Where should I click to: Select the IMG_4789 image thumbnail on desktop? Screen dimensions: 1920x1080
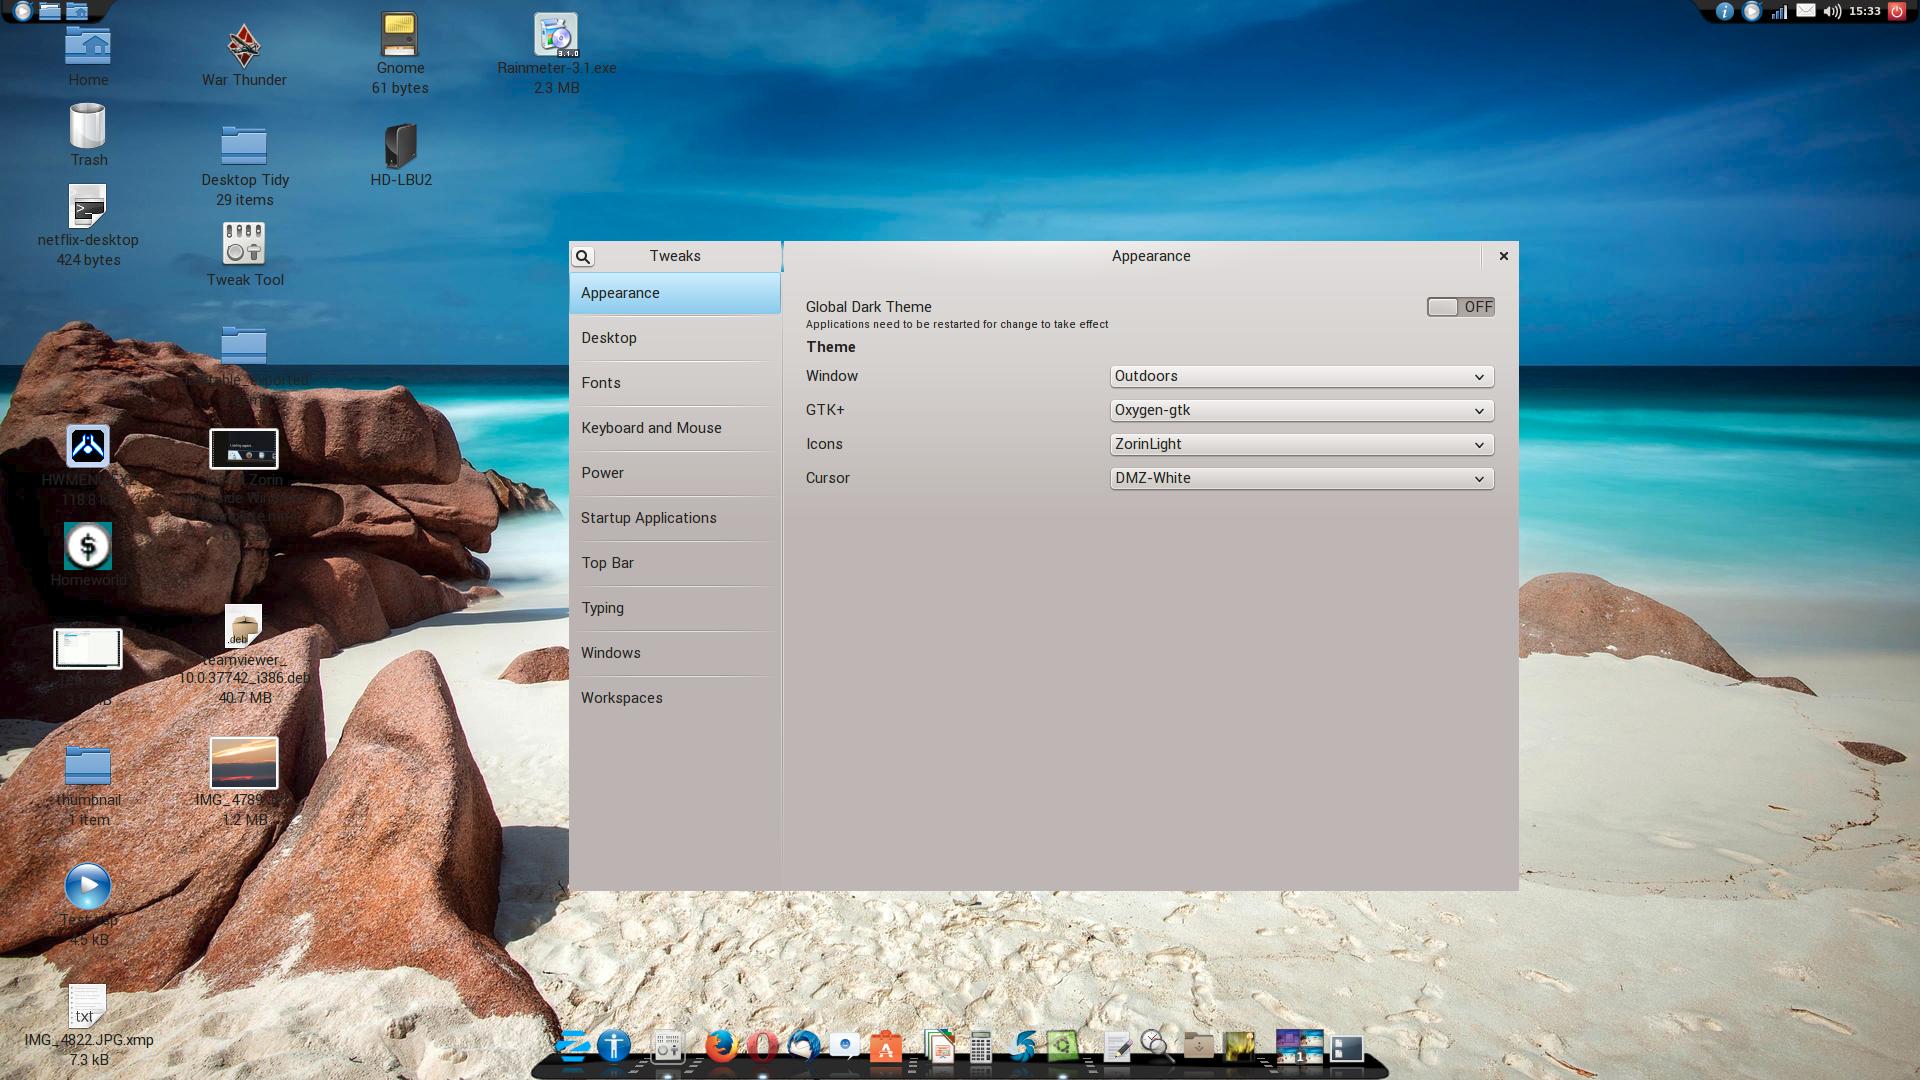click(x=244, y=763)
